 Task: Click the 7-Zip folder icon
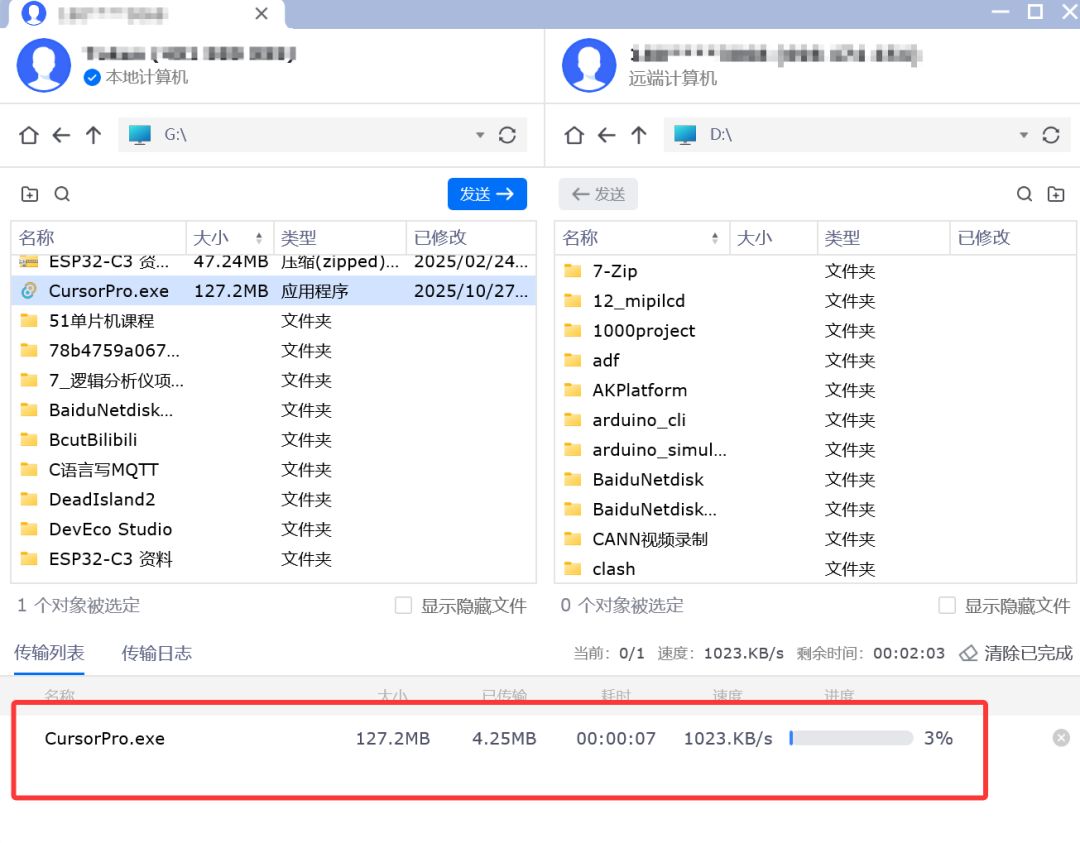coord(572,270)
